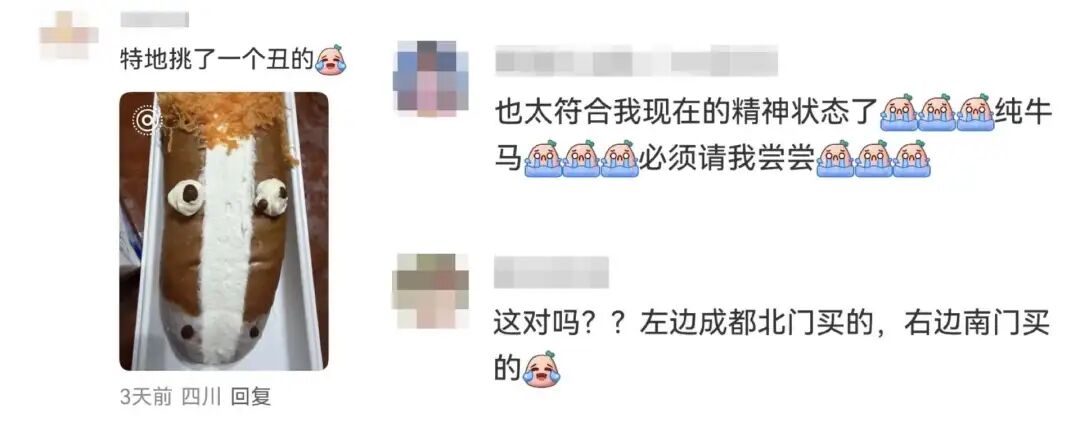
Task: Click blurred username above 特地挑了一个丑的
Action: click(x=154, y=19)
